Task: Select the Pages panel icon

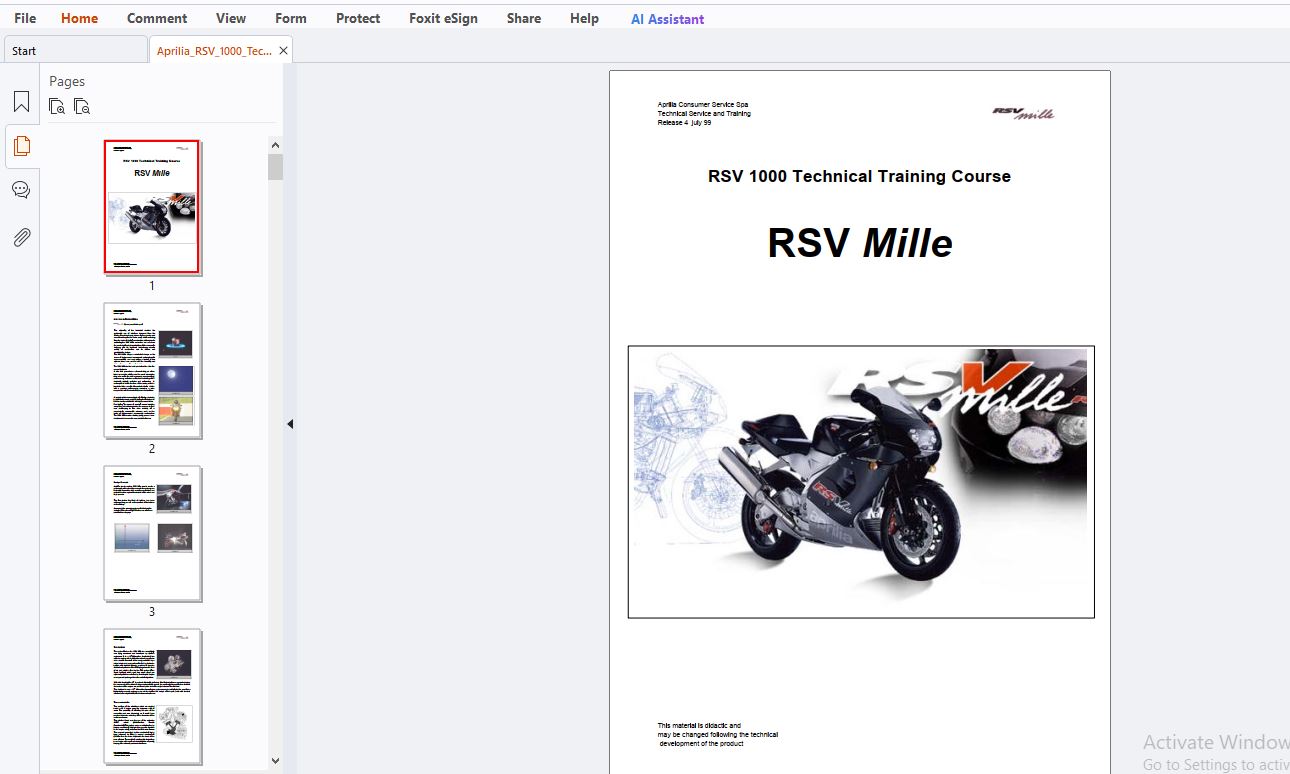Action: click(x=21, y=146)
